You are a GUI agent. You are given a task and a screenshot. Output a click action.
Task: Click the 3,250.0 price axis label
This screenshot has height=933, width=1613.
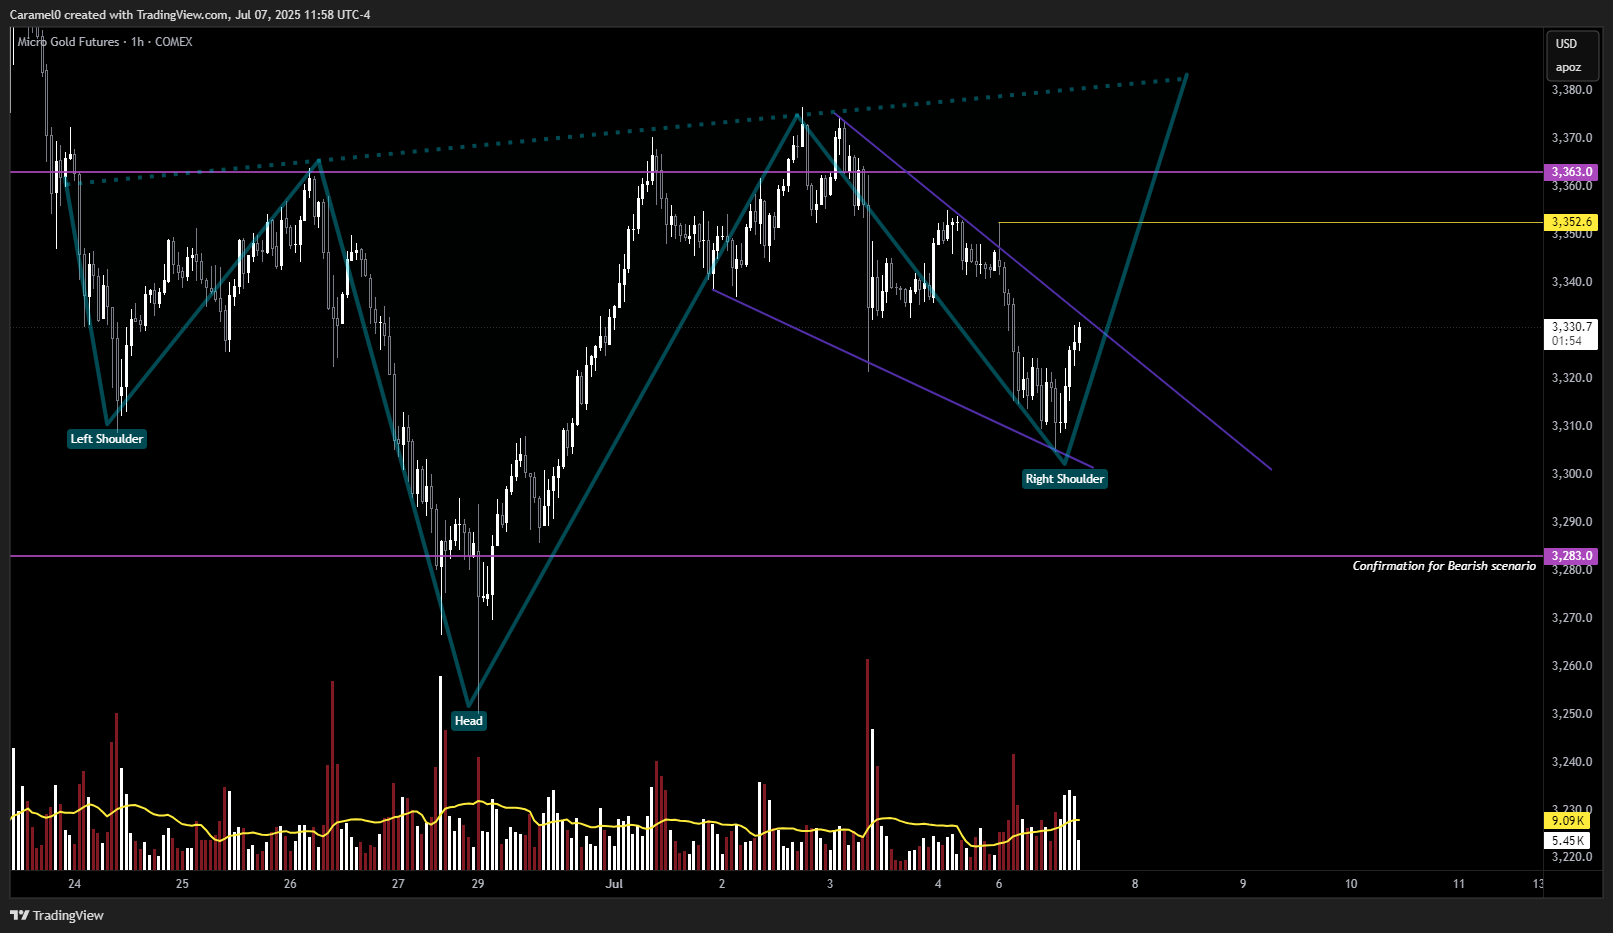tap(1572, 714)
